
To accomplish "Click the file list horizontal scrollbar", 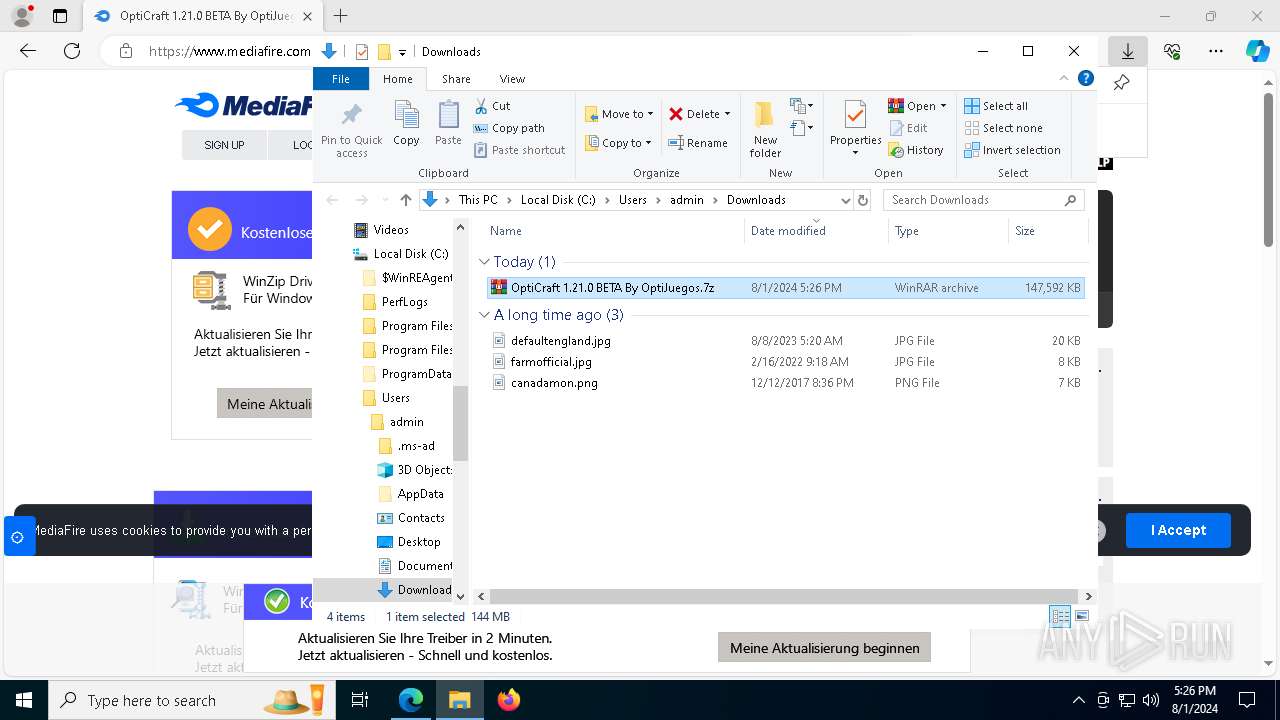I will click(783, 596).
